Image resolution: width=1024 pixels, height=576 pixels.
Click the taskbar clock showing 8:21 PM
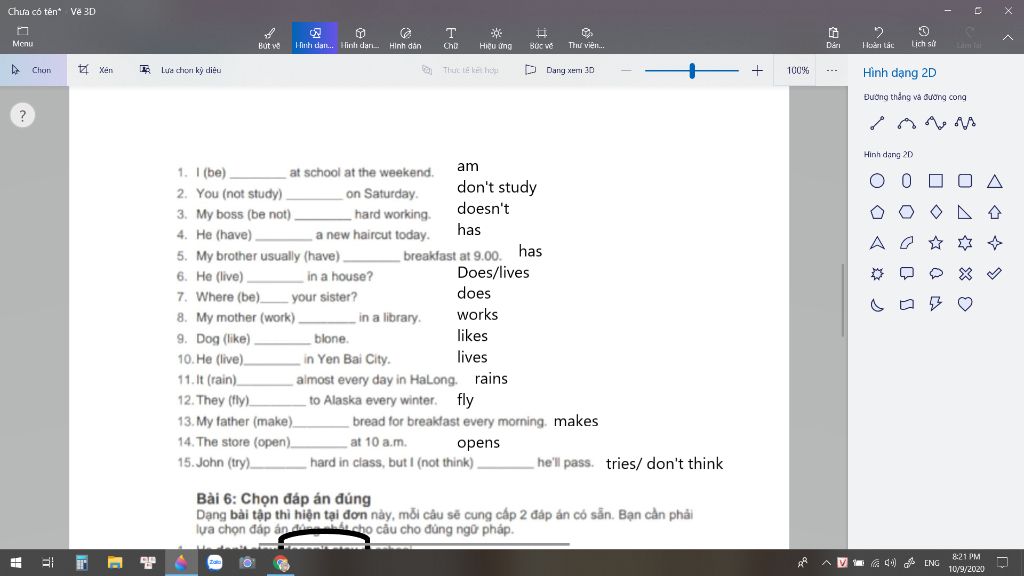[x=967, y=563]
